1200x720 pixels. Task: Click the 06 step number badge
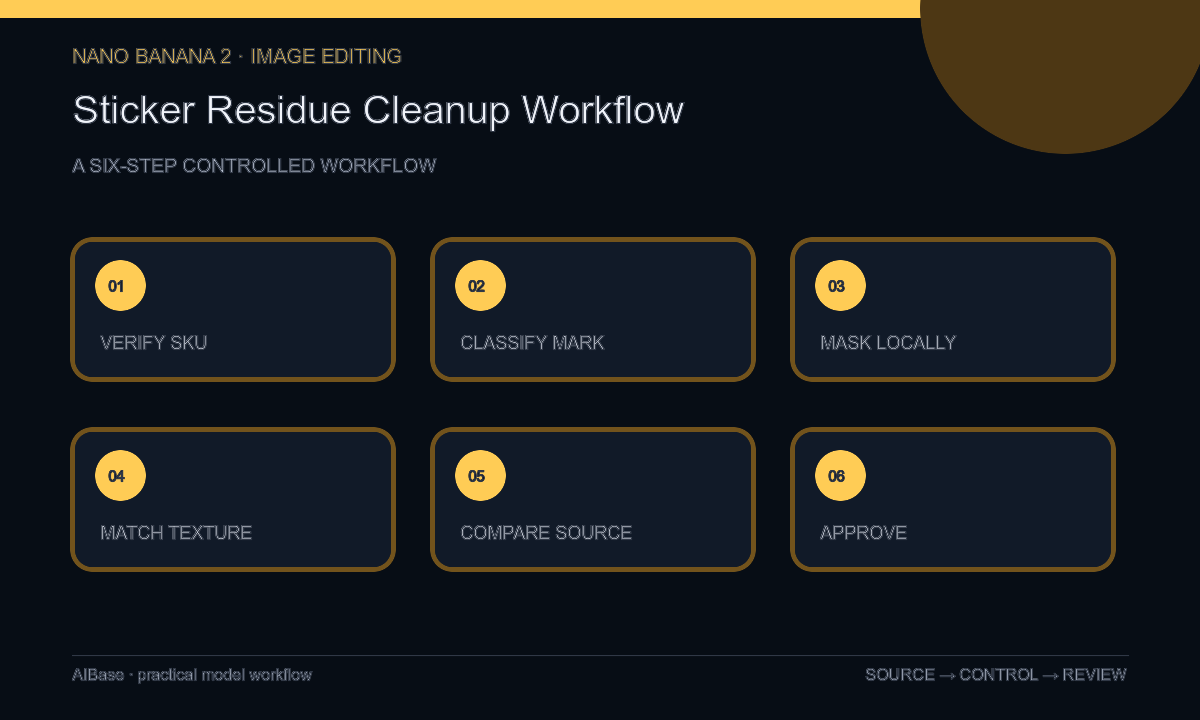pyautogui.click(x=840, y=476)
